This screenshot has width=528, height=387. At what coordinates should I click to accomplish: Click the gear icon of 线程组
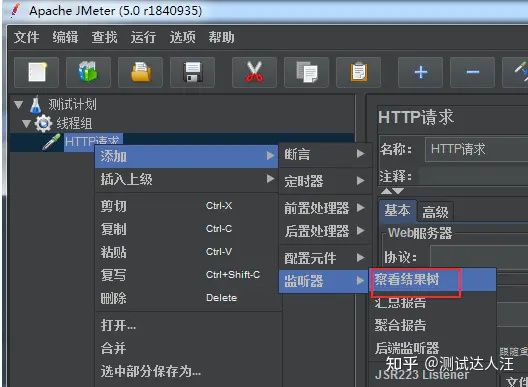click(43, 123)
